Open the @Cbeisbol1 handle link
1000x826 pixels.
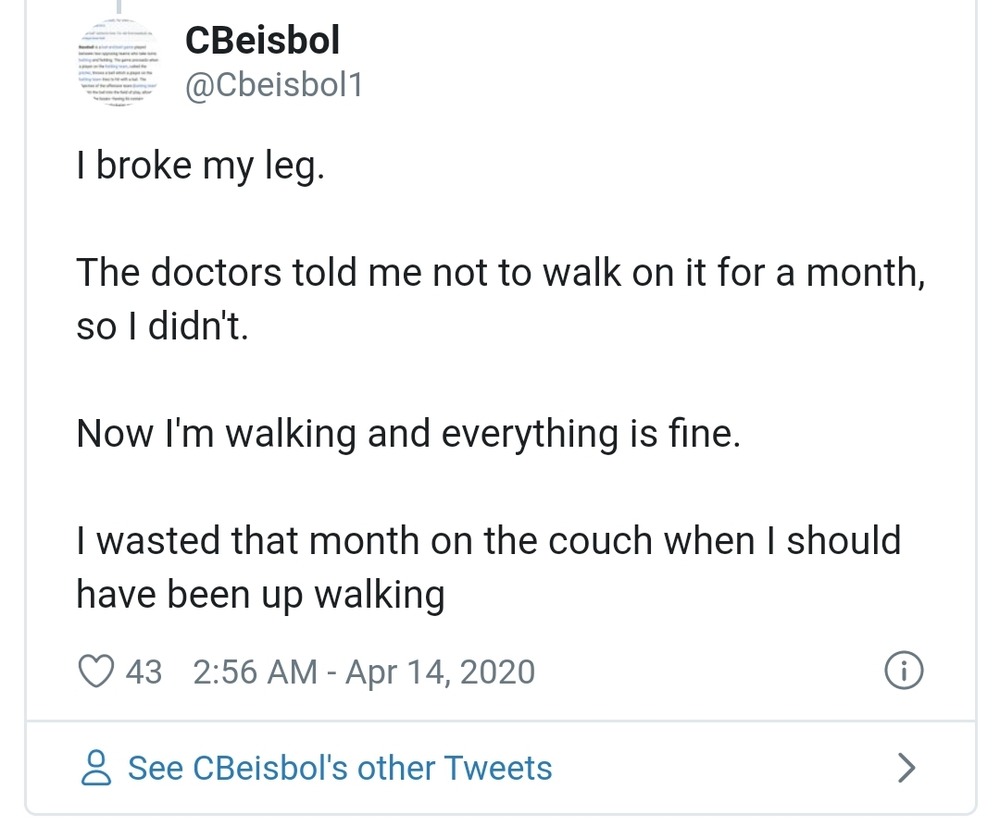[x=273, y=87]
